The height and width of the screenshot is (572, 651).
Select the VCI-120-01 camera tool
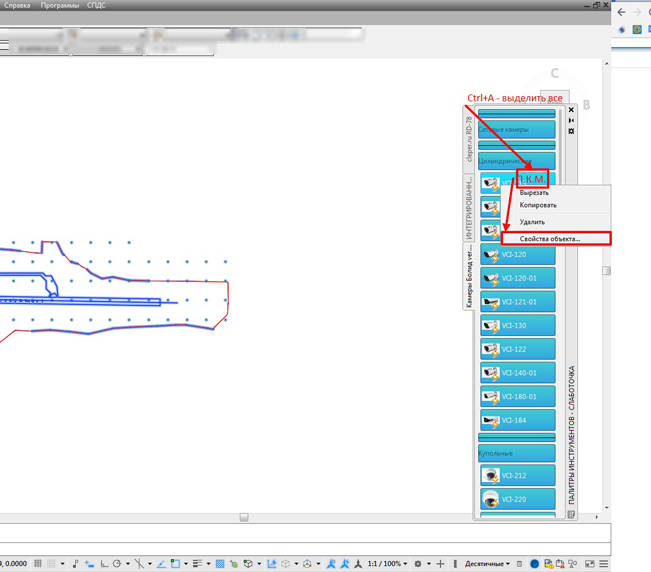pyautogui.click(x=517, y=278)
